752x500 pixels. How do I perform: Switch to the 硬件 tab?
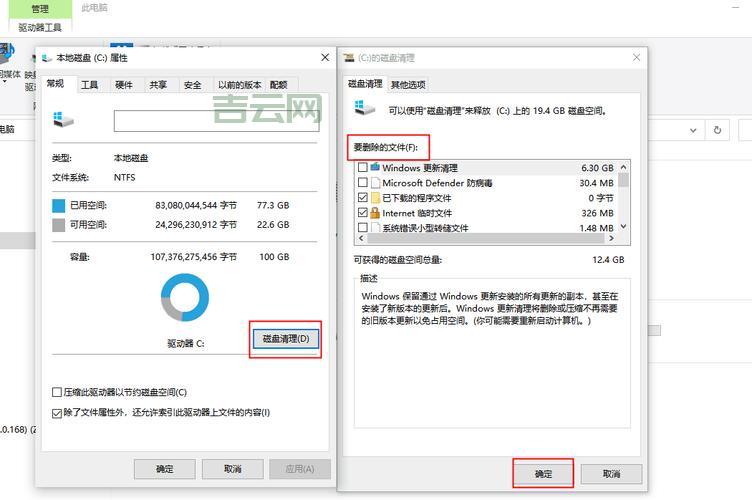pyautogui.click(x=124, y=85)
